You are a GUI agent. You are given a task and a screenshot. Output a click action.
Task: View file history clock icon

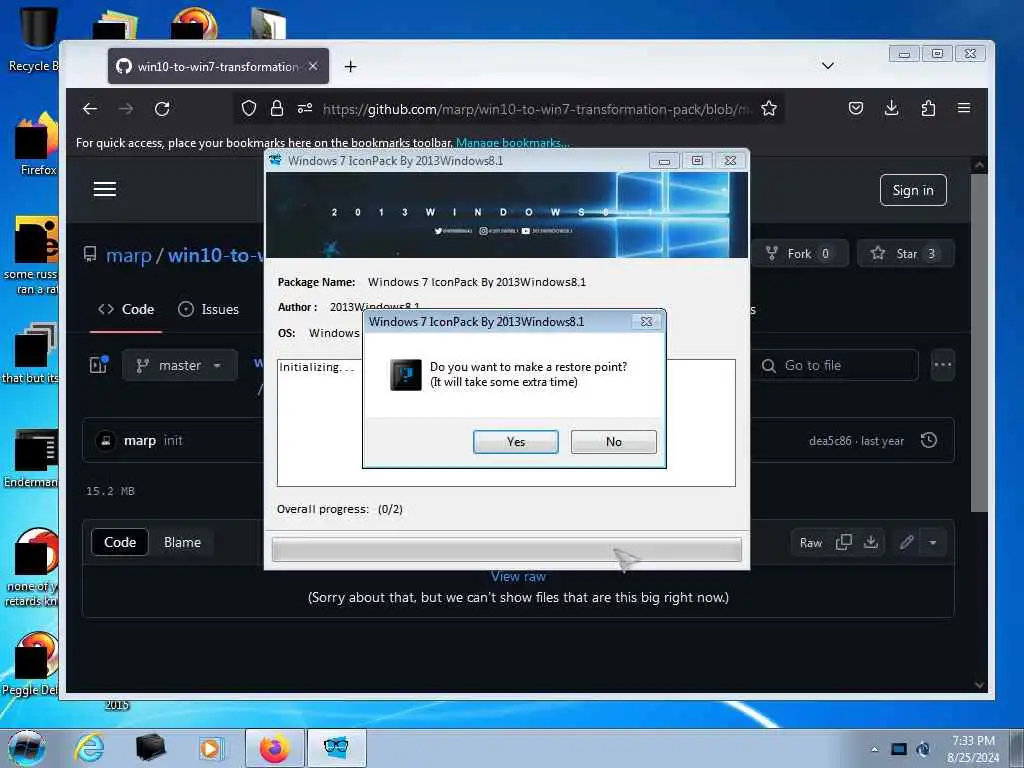pos(929,440)
